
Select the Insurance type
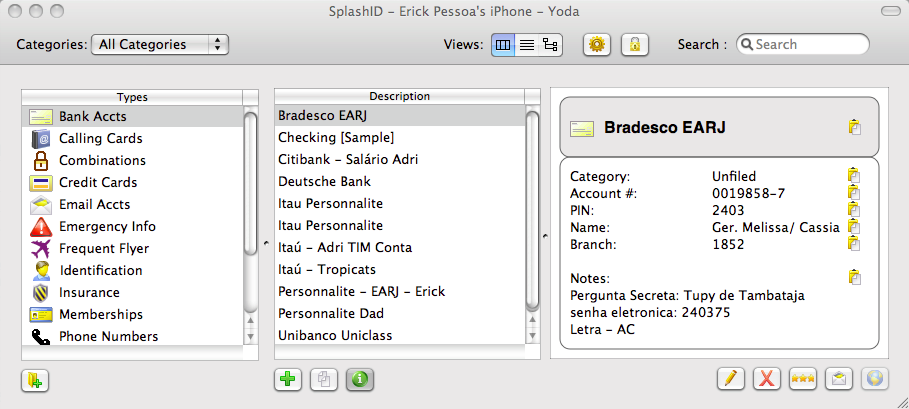pos(132,293)
